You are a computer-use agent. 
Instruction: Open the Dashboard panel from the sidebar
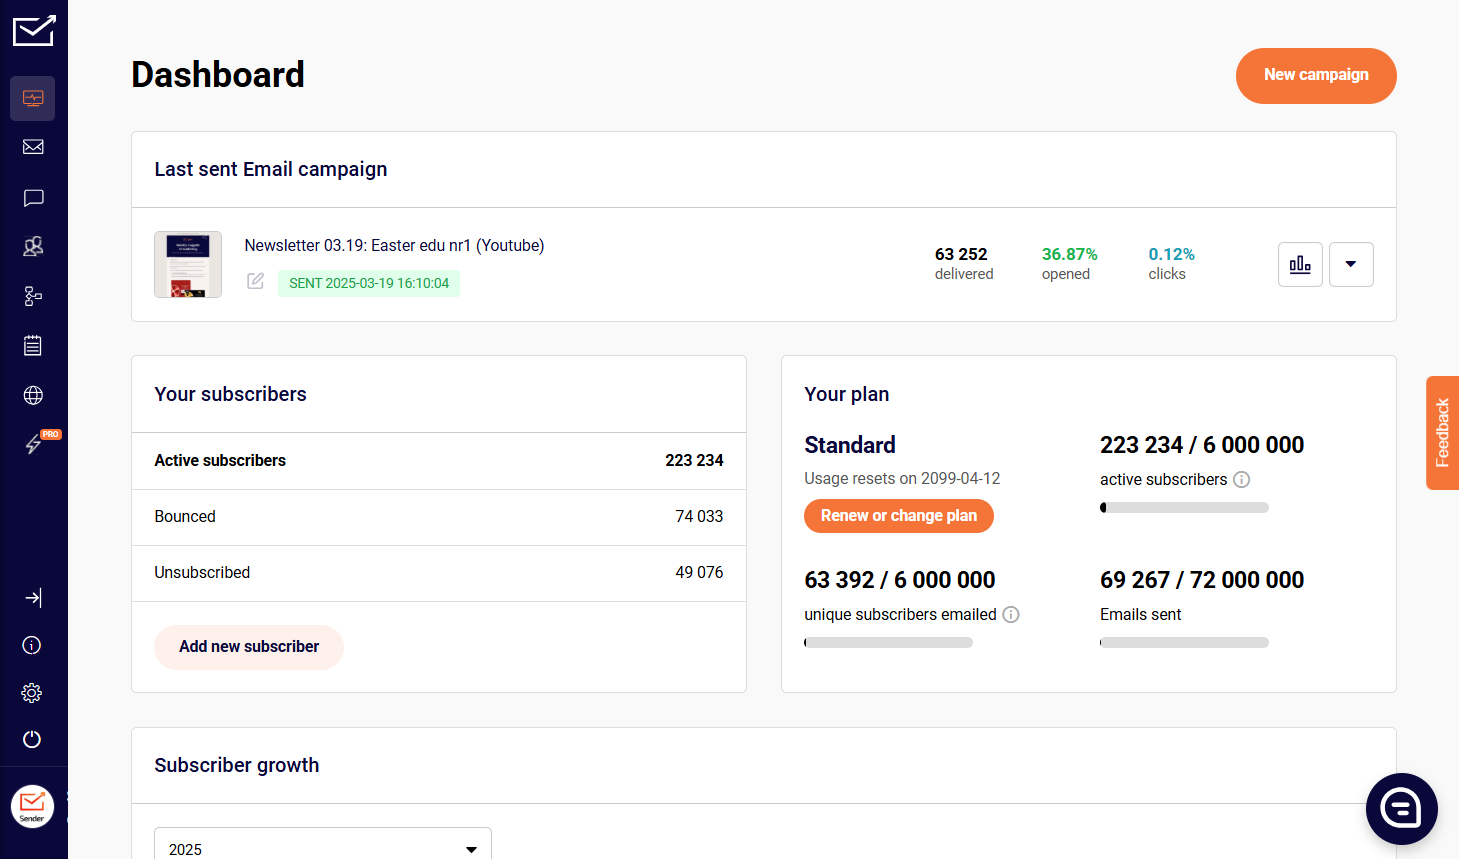(x=33, y=98)
